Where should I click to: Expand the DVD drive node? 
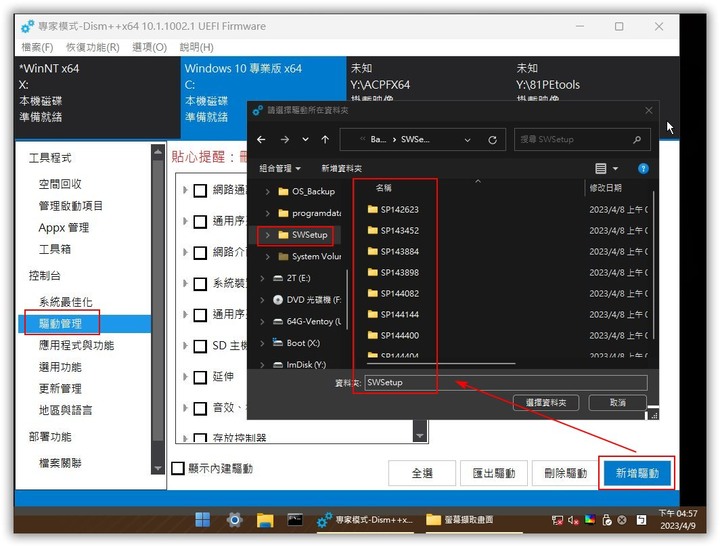262,299
